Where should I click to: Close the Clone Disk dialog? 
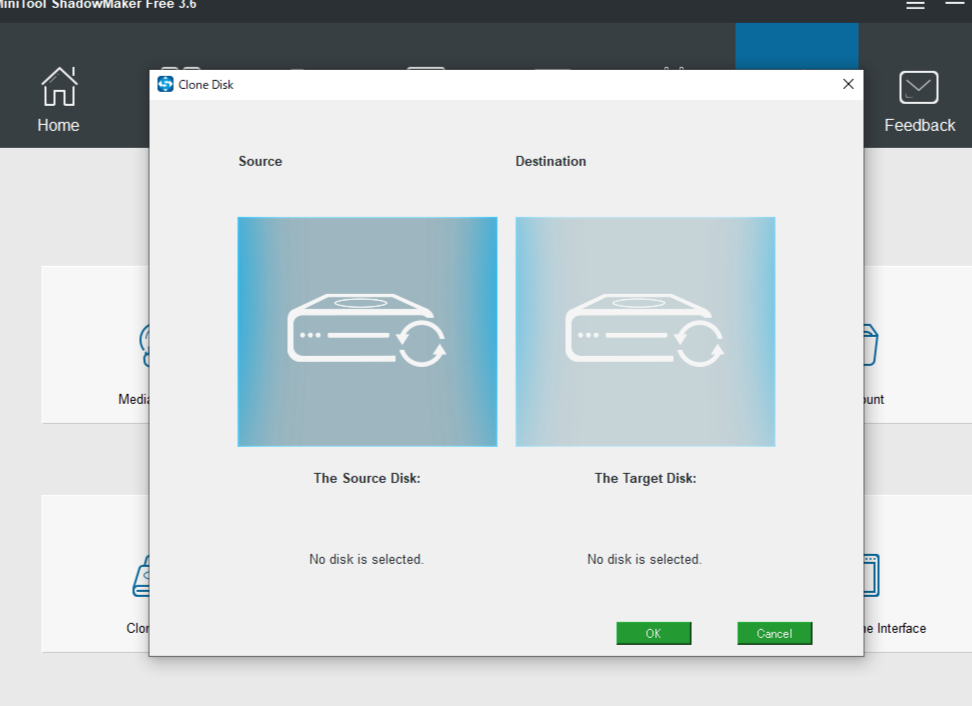[848, 84]
